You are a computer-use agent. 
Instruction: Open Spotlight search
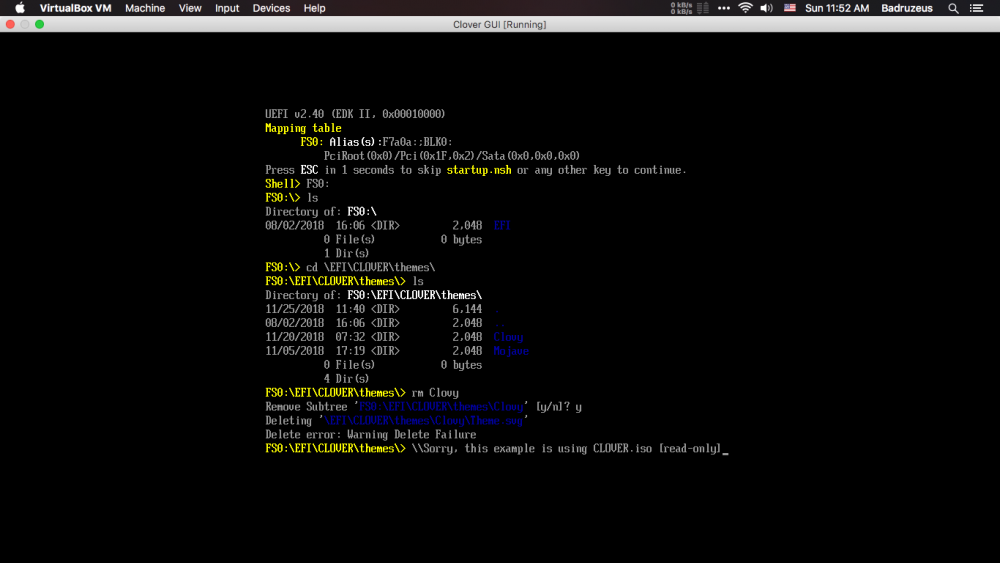point(953,8)
